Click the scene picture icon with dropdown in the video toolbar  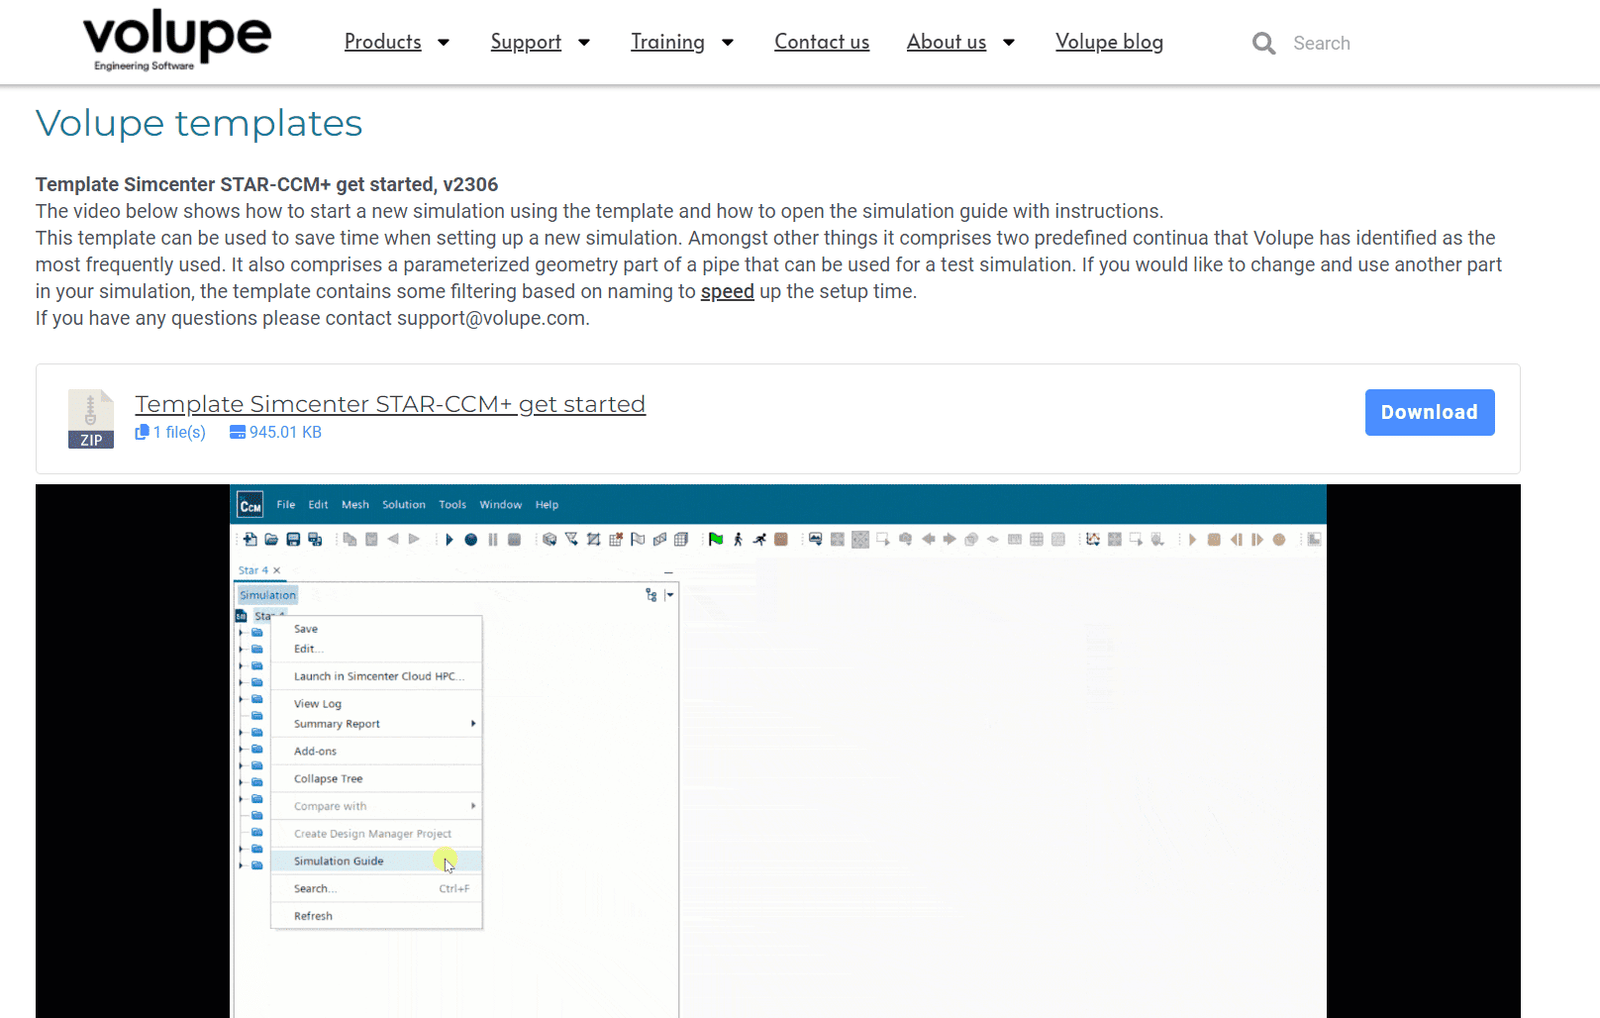pyautogui.click(x=816, y=539)
